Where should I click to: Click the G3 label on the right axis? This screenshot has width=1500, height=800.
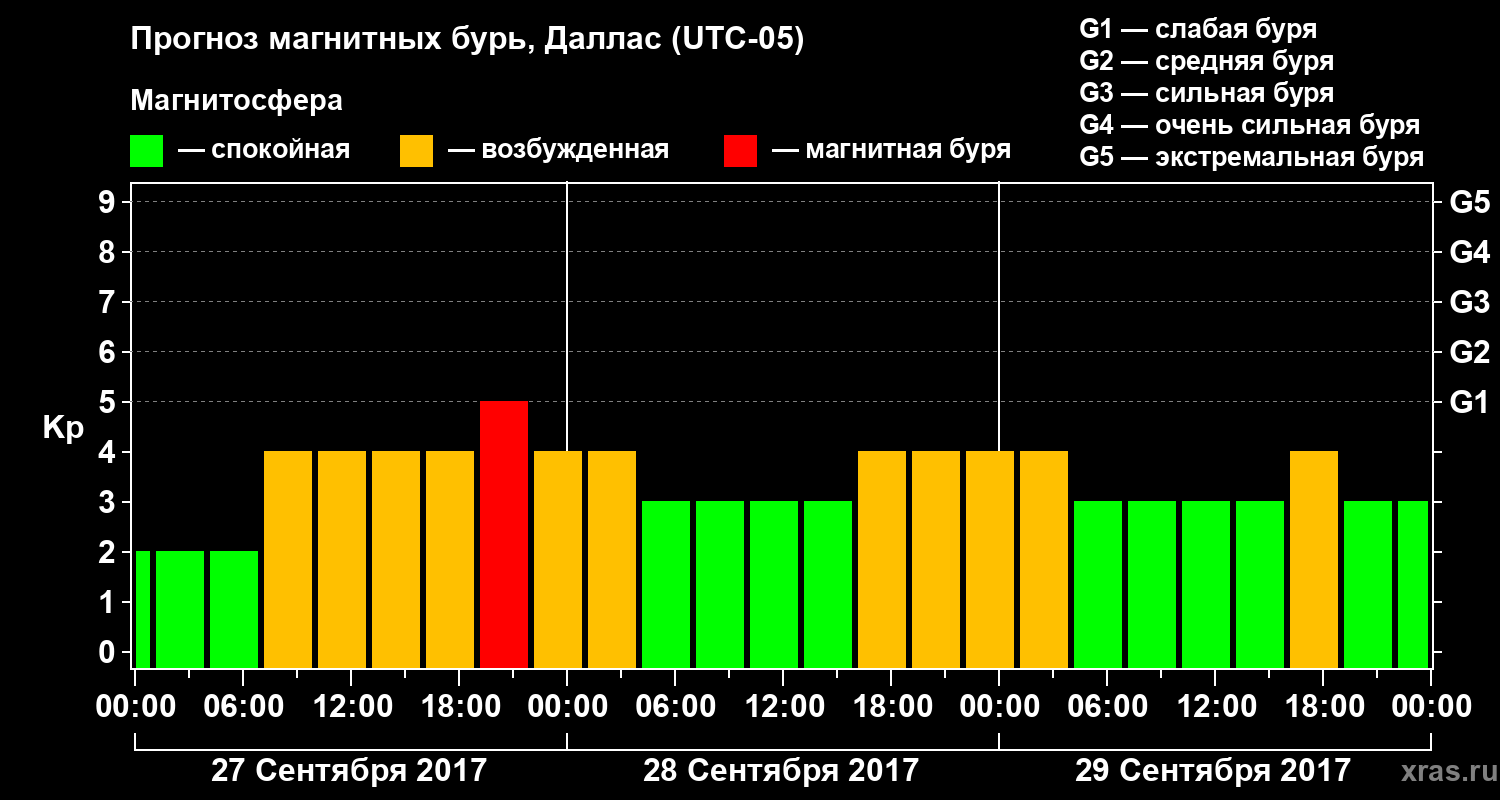1470,302
